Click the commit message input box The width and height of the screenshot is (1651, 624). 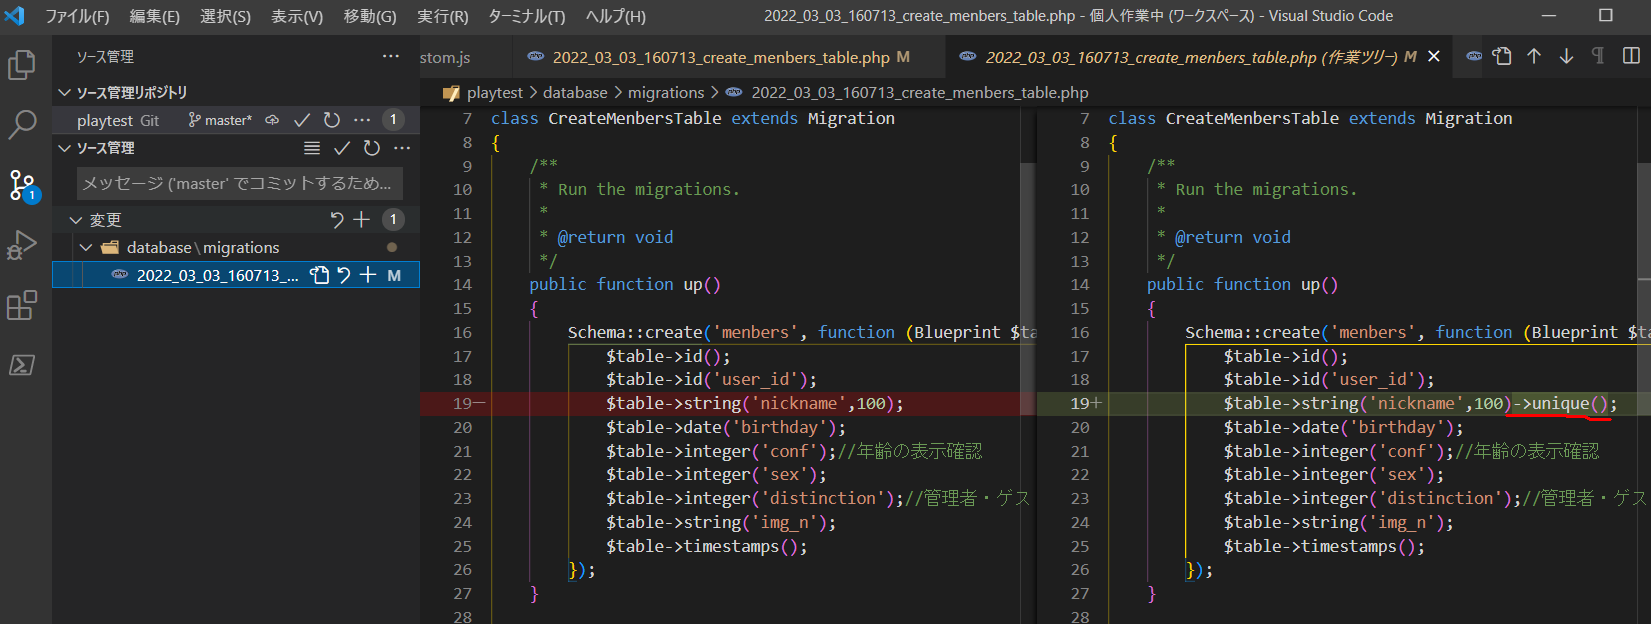(240, 183)
